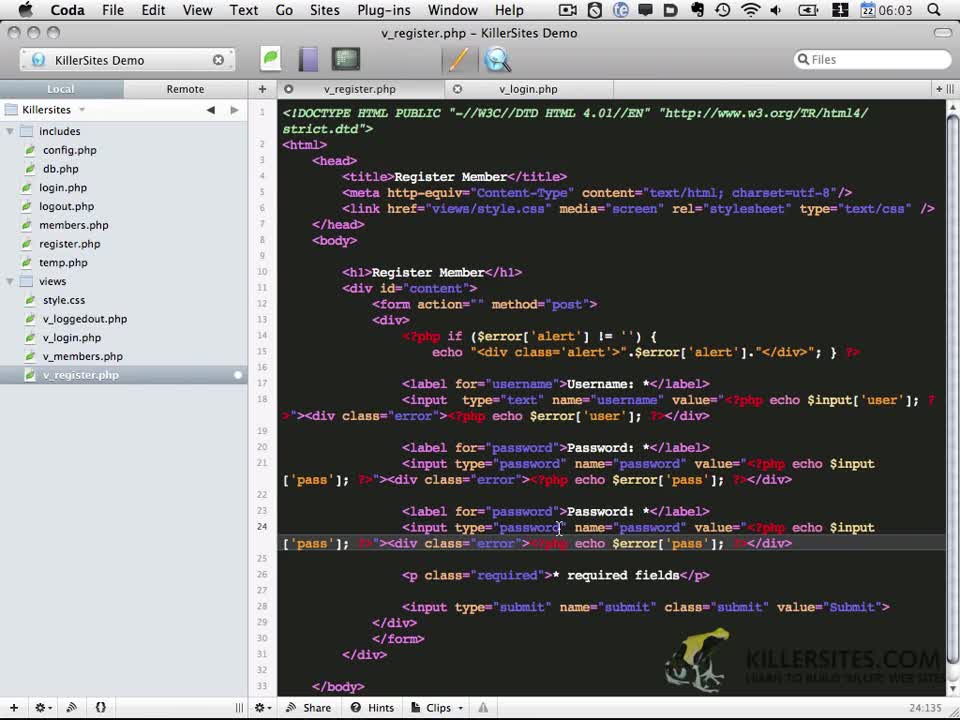This screenshot has height=720, width=960.
Task: Click the Files search field
Action: click(x=872, y=59)
